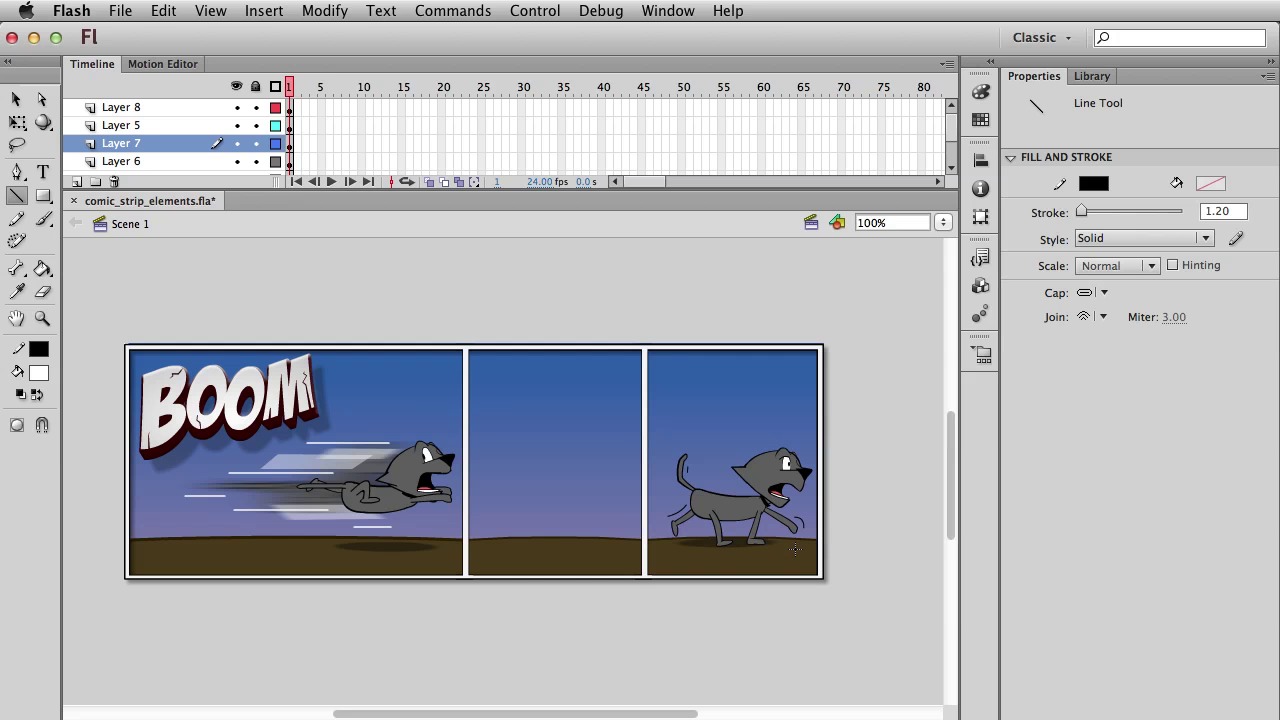Open the Swatches grid panel icon
Screen dimensions: 1280x720
981,120
